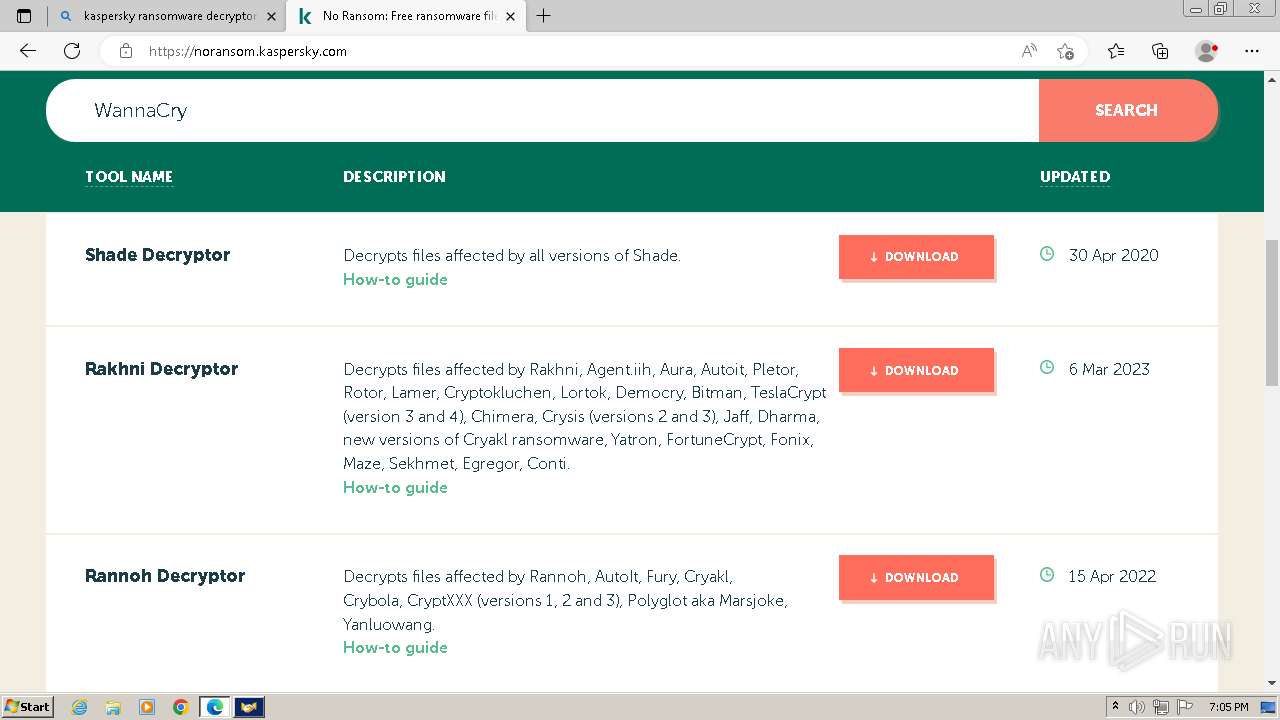The width and height of the screenshot is (1280, 720).
Task: Close the No Ransom tab
Action: (x=510, y=16)
